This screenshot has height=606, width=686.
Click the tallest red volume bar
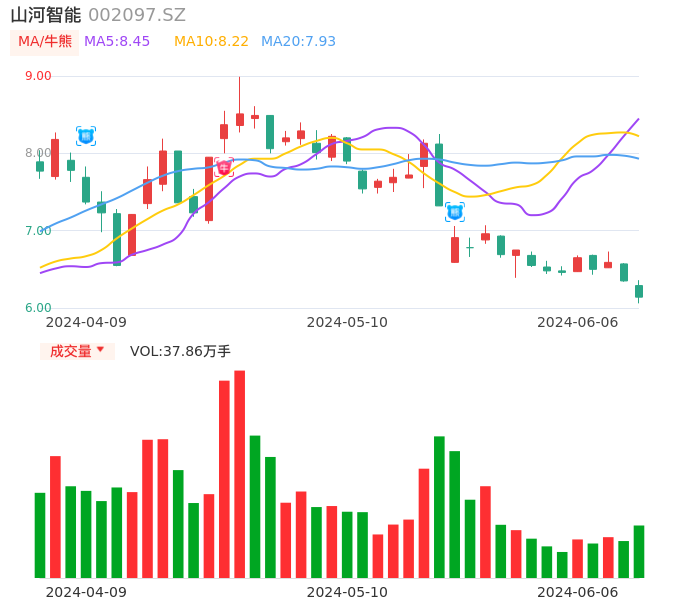coord(239,474)
